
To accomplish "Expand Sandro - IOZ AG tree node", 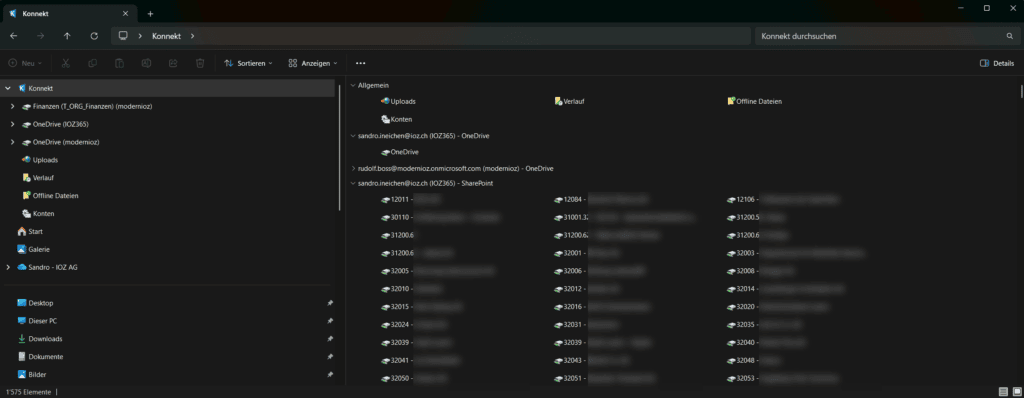I will [8, 267].
